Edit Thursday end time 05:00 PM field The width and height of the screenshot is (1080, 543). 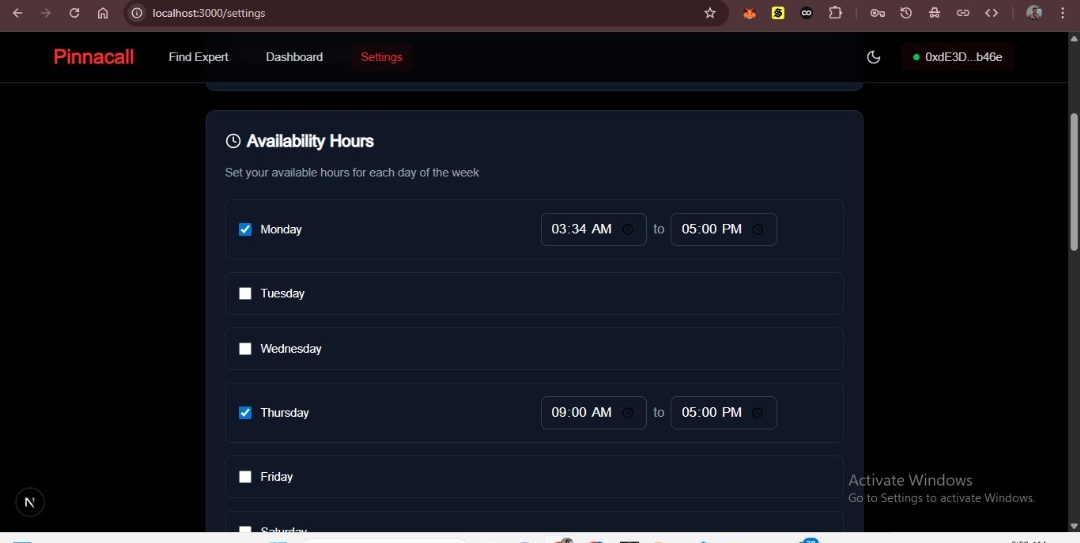723,413
